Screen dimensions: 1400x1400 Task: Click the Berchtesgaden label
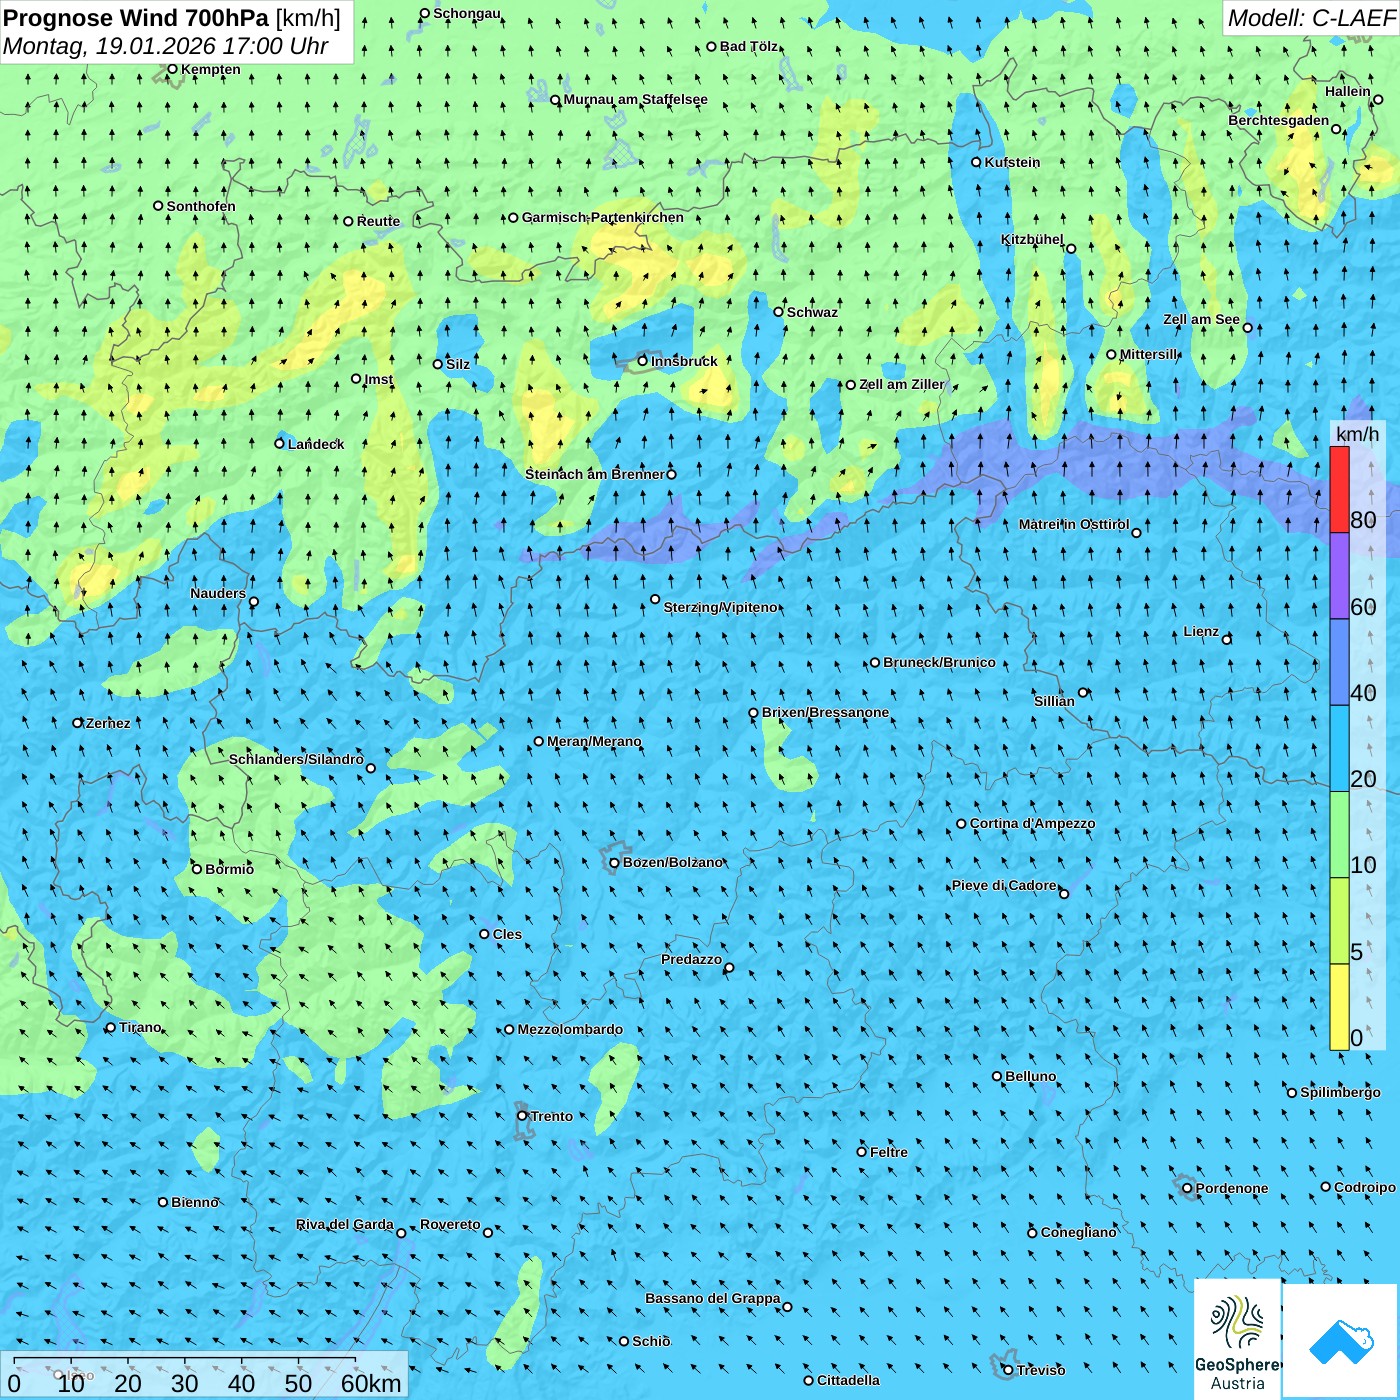tap(1278, 120)
